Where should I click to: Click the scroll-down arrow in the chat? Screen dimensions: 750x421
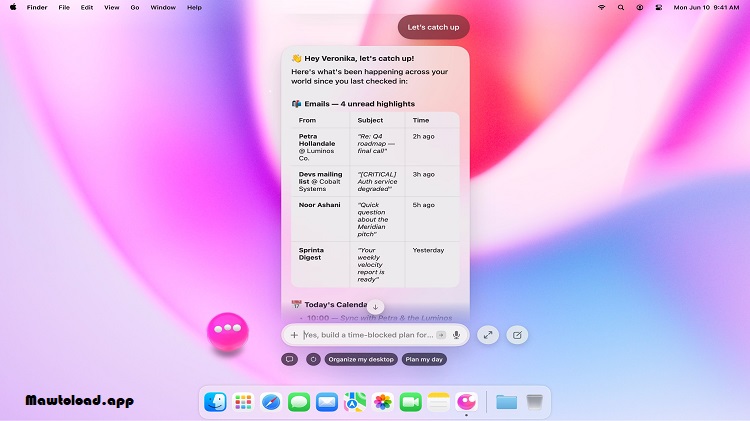pos(375,307)
